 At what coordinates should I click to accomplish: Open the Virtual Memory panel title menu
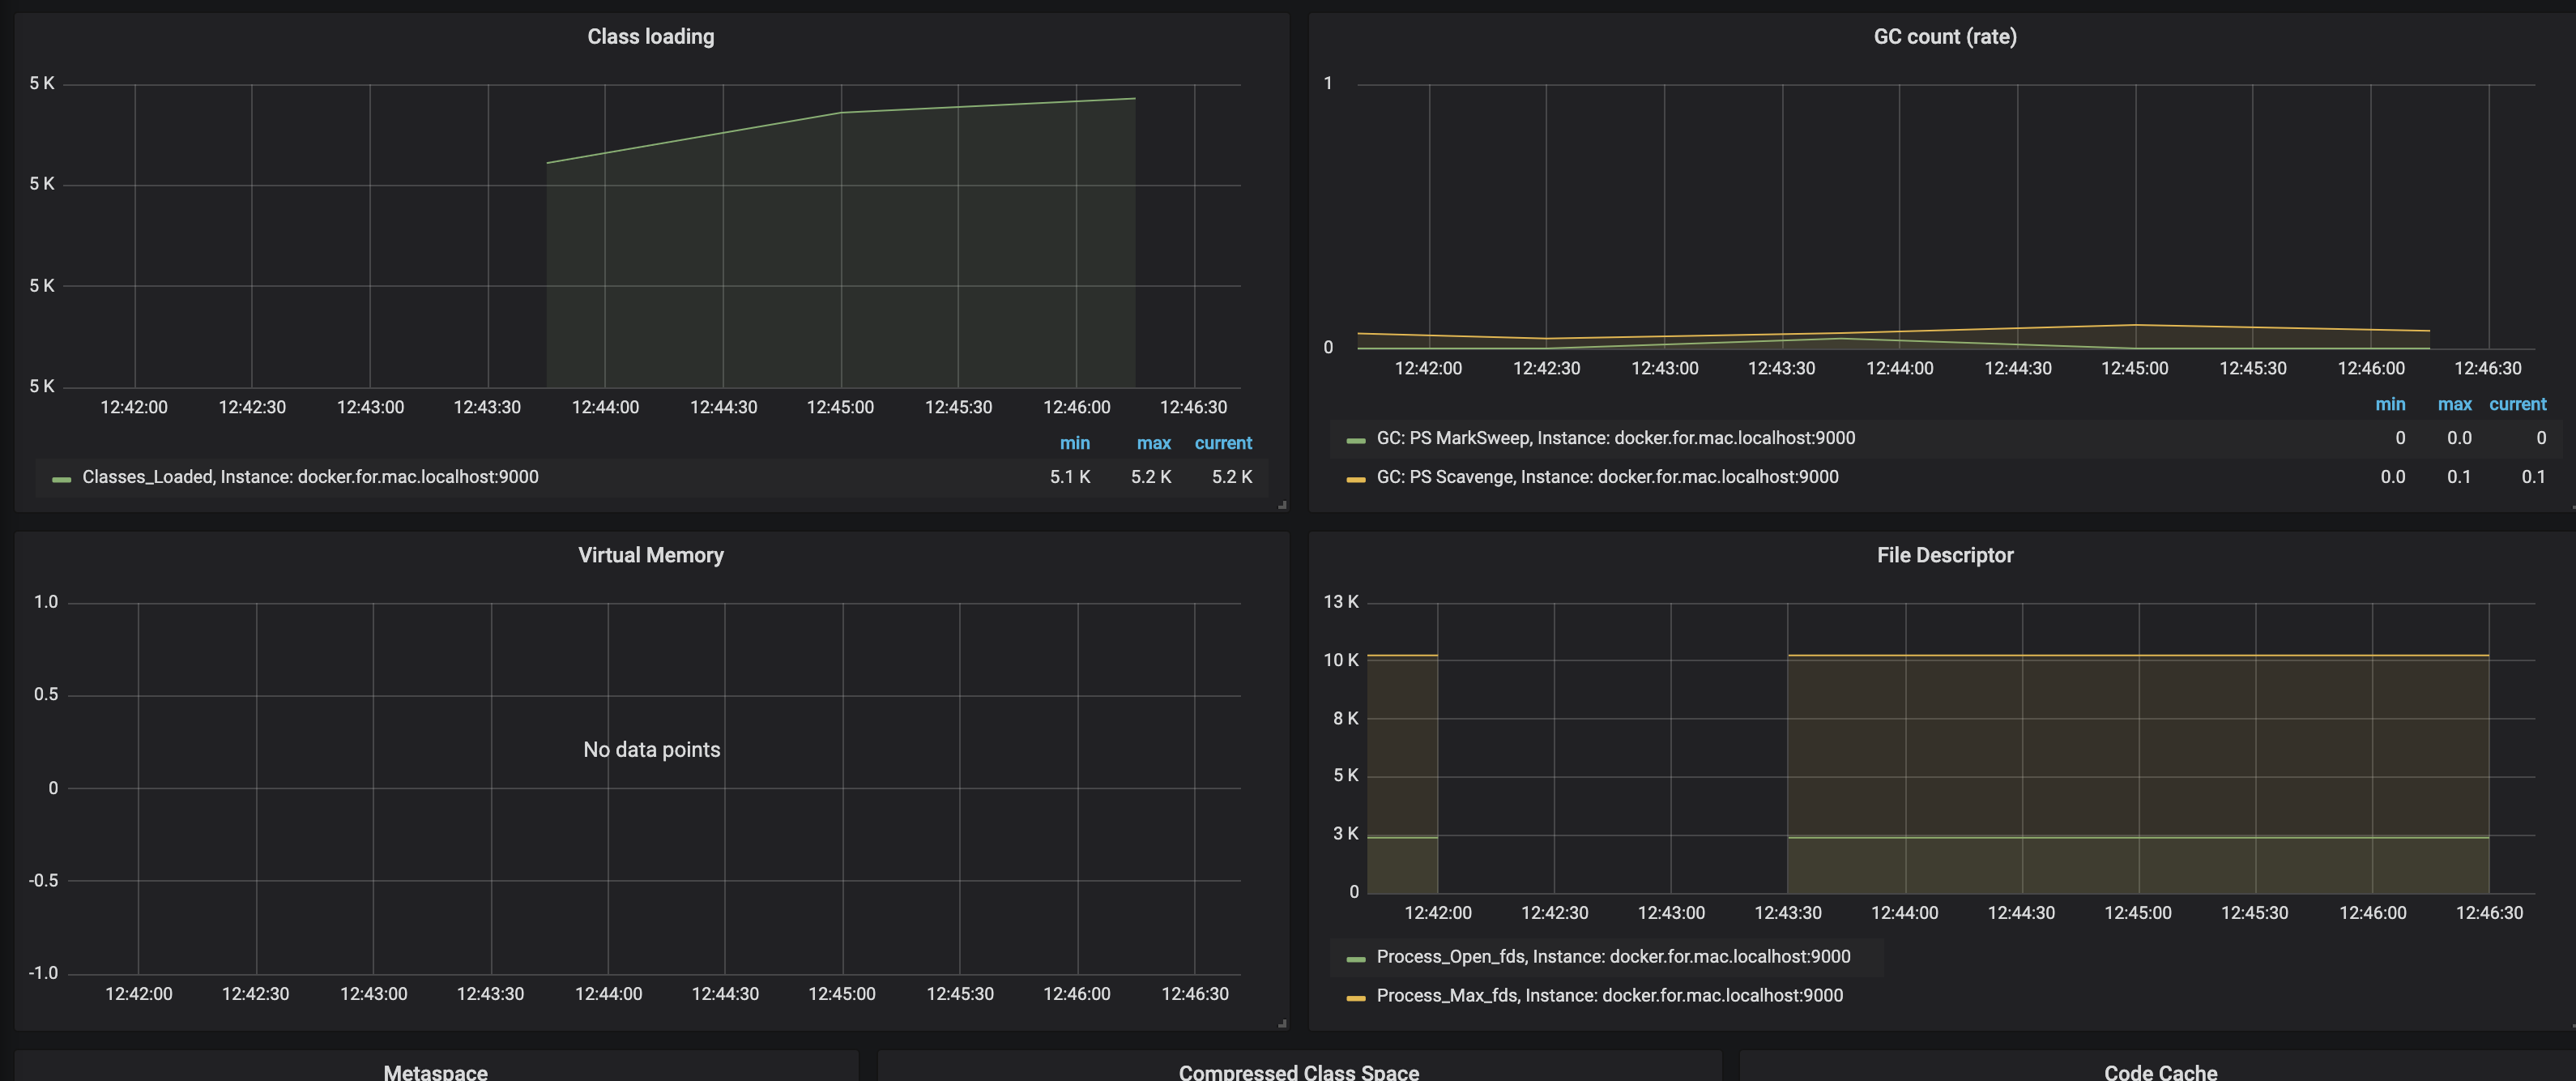pyautogui.click(x=650, y=555)
